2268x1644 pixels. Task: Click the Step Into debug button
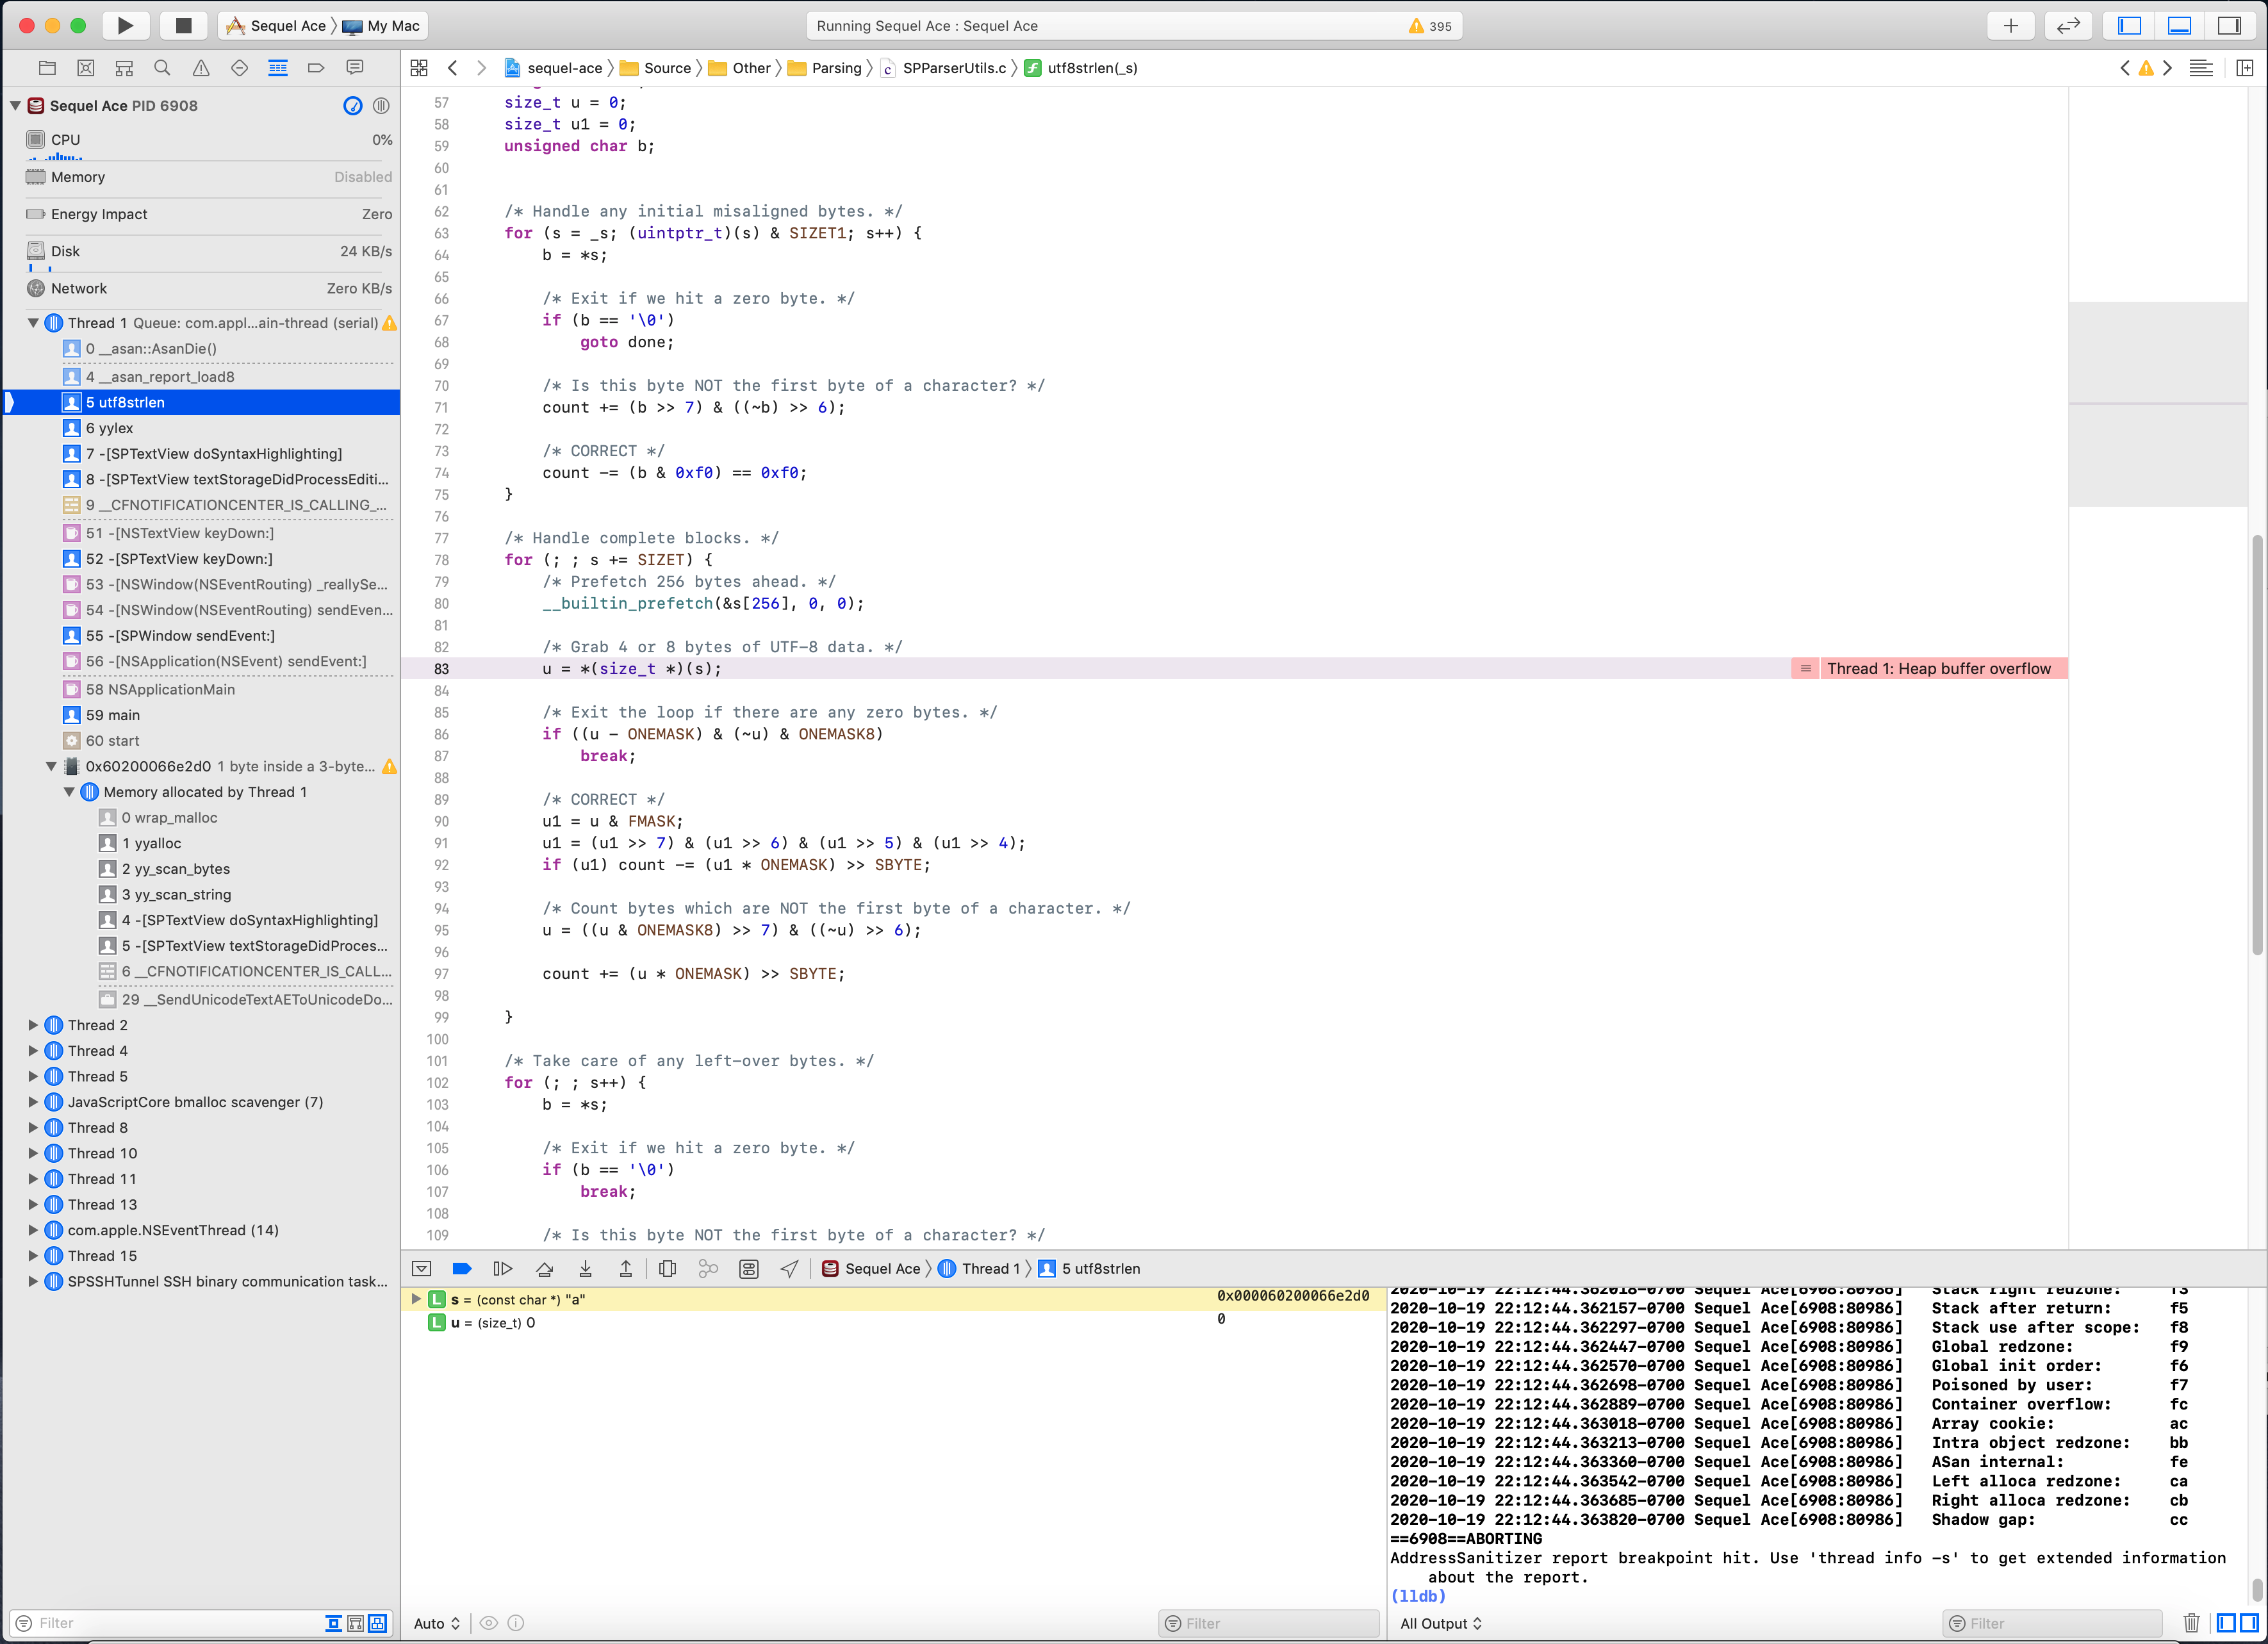coord(586,1268)
